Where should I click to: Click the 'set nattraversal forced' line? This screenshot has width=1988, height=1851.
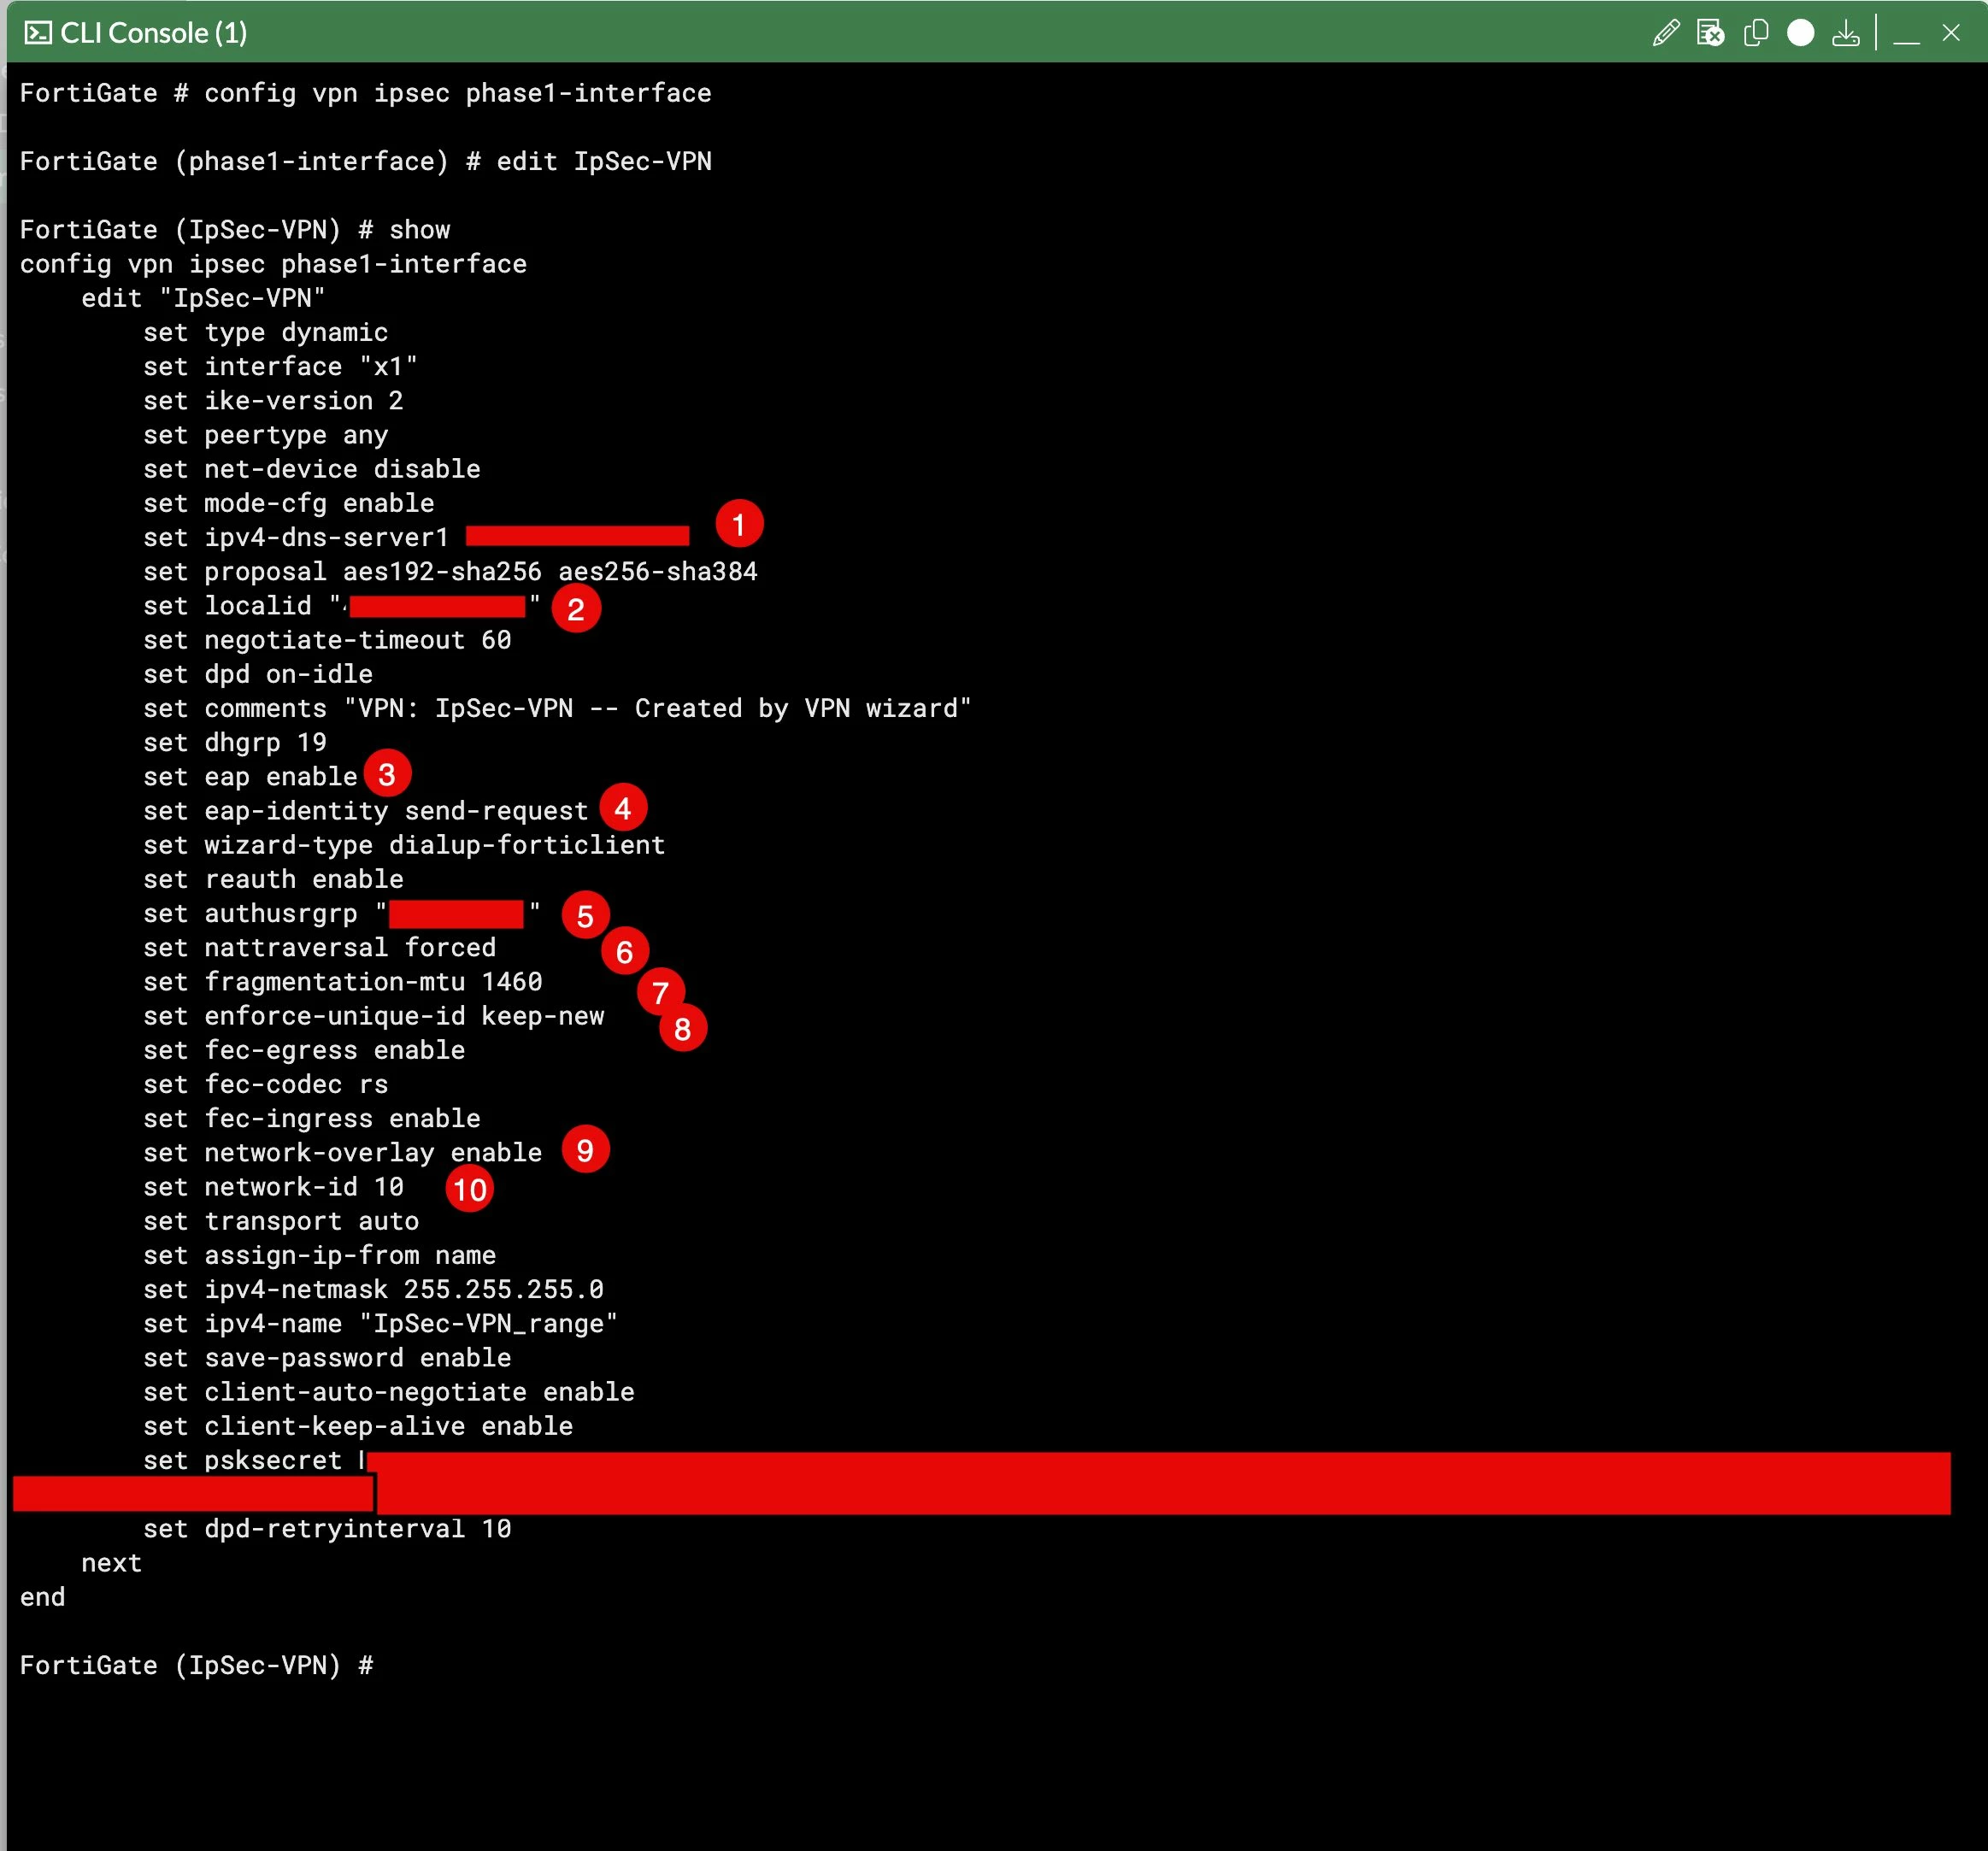click(x=319, y=947)
